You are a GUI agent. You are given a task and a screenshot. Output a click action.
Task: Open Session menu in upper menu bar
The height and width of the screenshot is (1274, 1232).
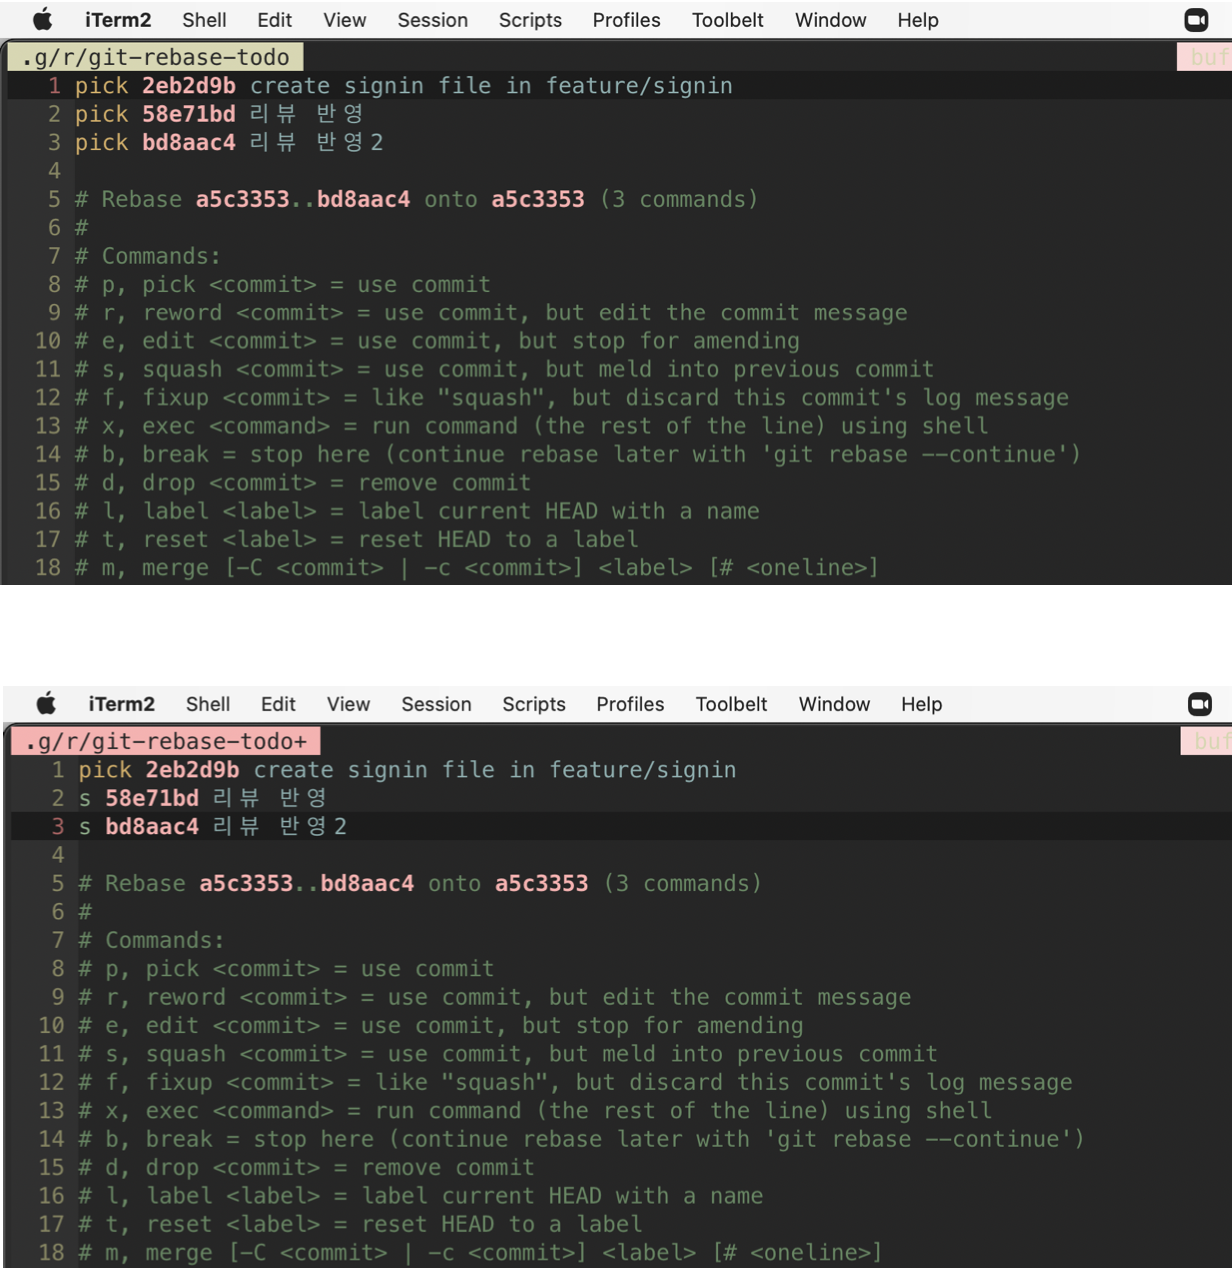point(433,20)
